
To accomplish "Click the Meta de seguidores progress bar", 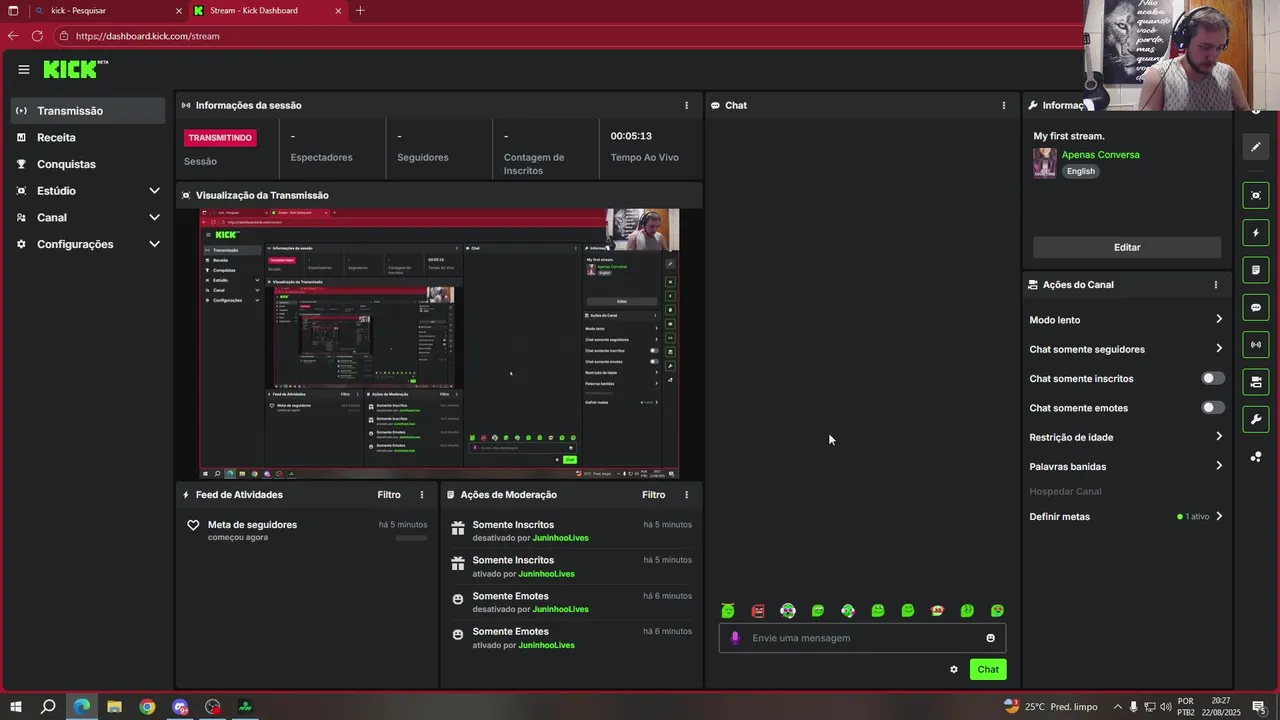I will pyautogui.click(x=411, y=538).
